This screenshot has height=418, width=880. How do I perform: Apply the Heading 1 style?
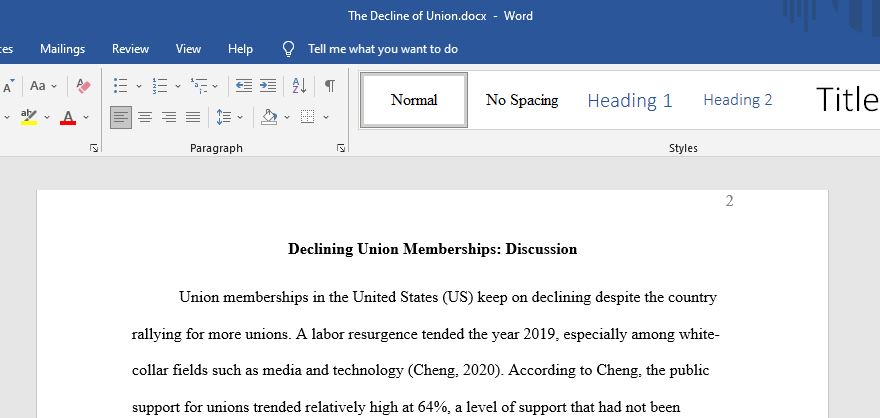click(630, 100)
